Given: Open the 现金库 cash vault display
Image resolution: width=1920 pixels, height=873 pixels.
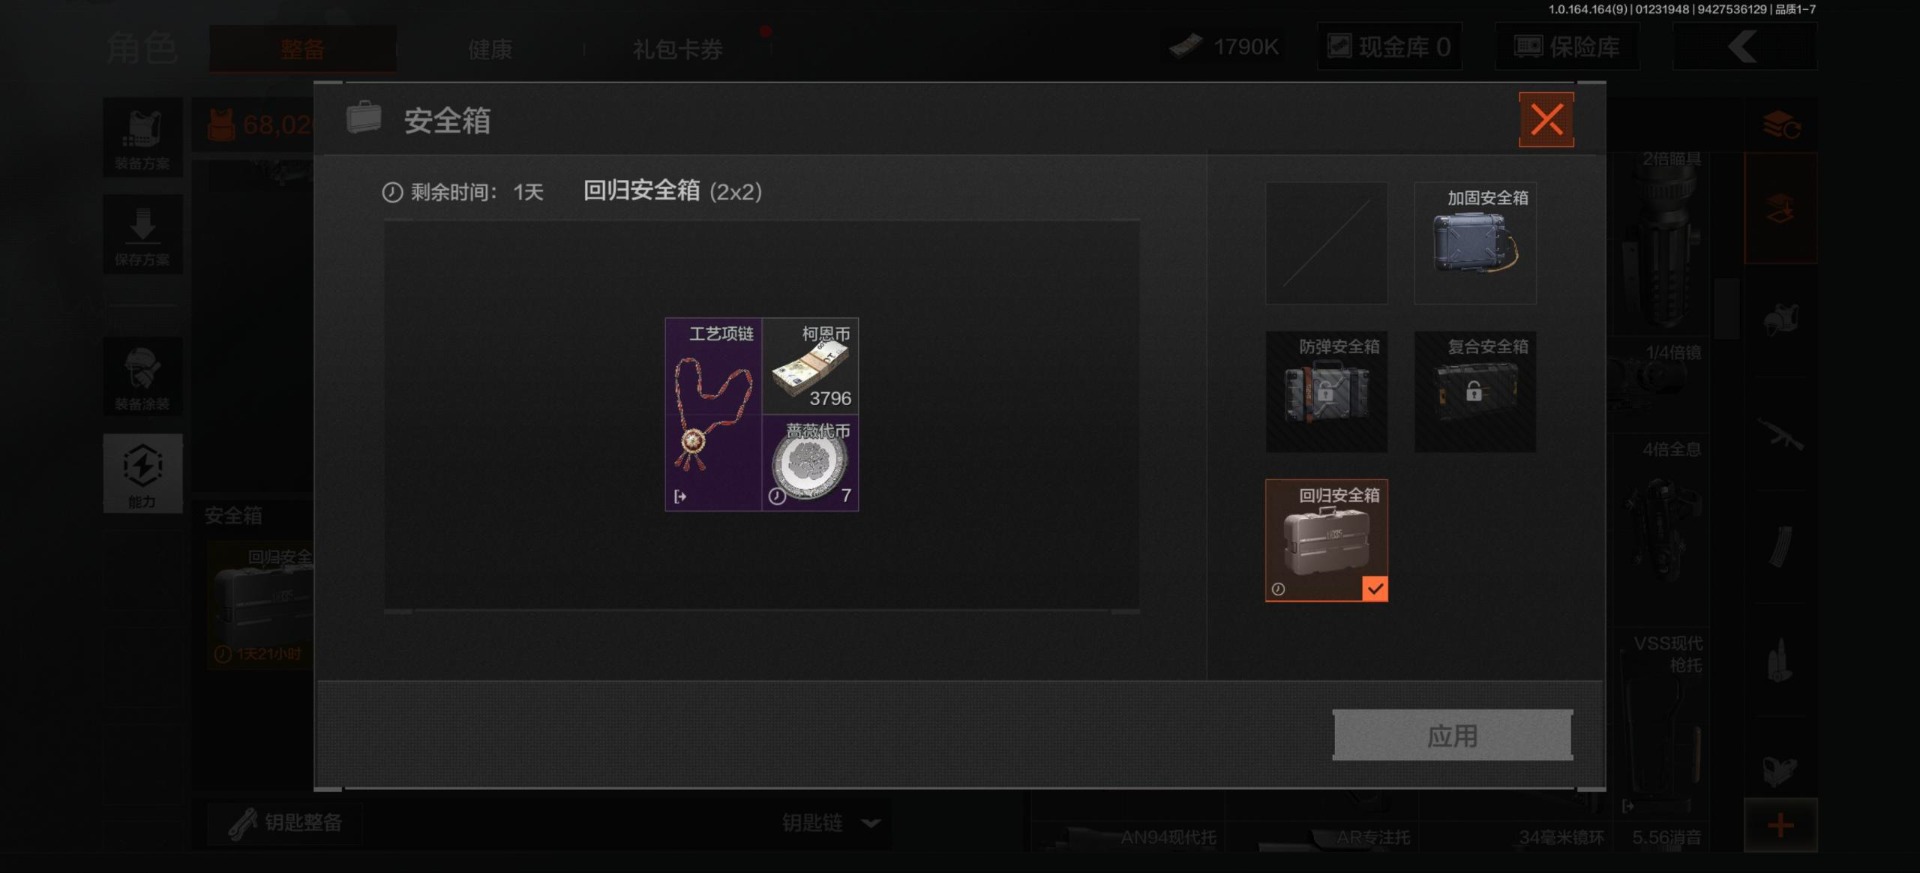Looking at the screenshot, I should pyautogui.click(x=1389, y=47).
